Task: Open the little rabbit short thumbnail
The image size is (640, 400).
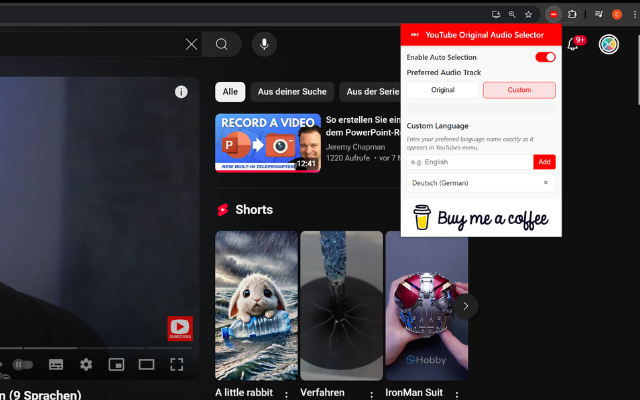Action: click(x=257, y=306)
